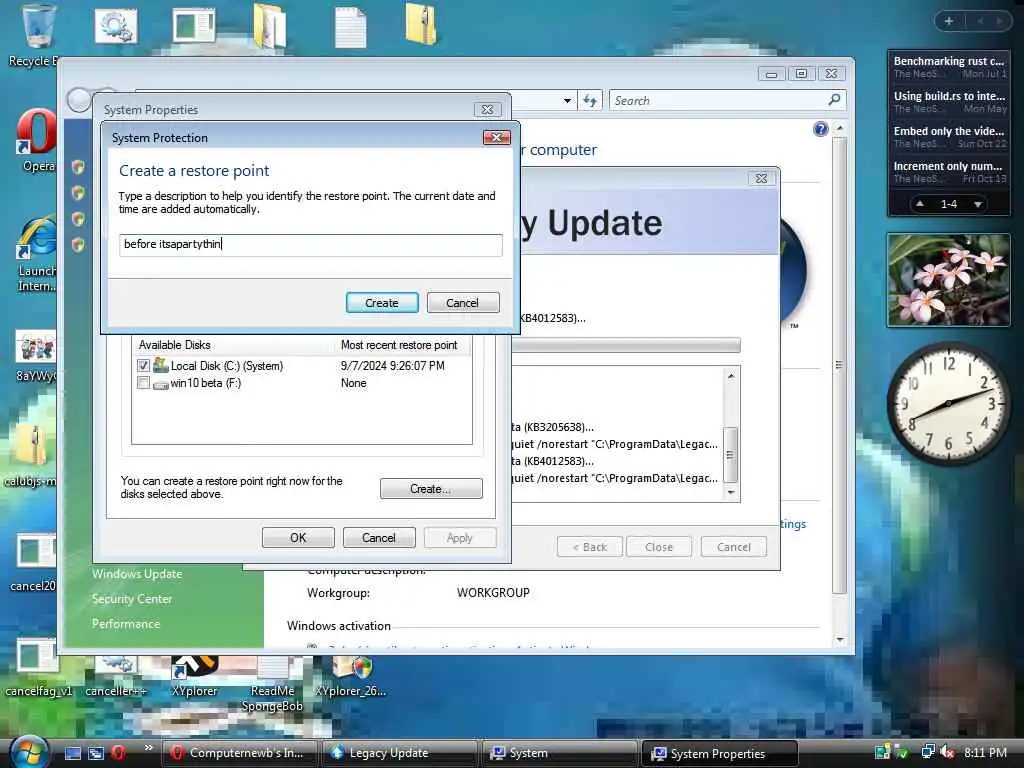1024x768 pixels.
Task: Click the Opera quick launch icon
Action: [x=118, y=753]
